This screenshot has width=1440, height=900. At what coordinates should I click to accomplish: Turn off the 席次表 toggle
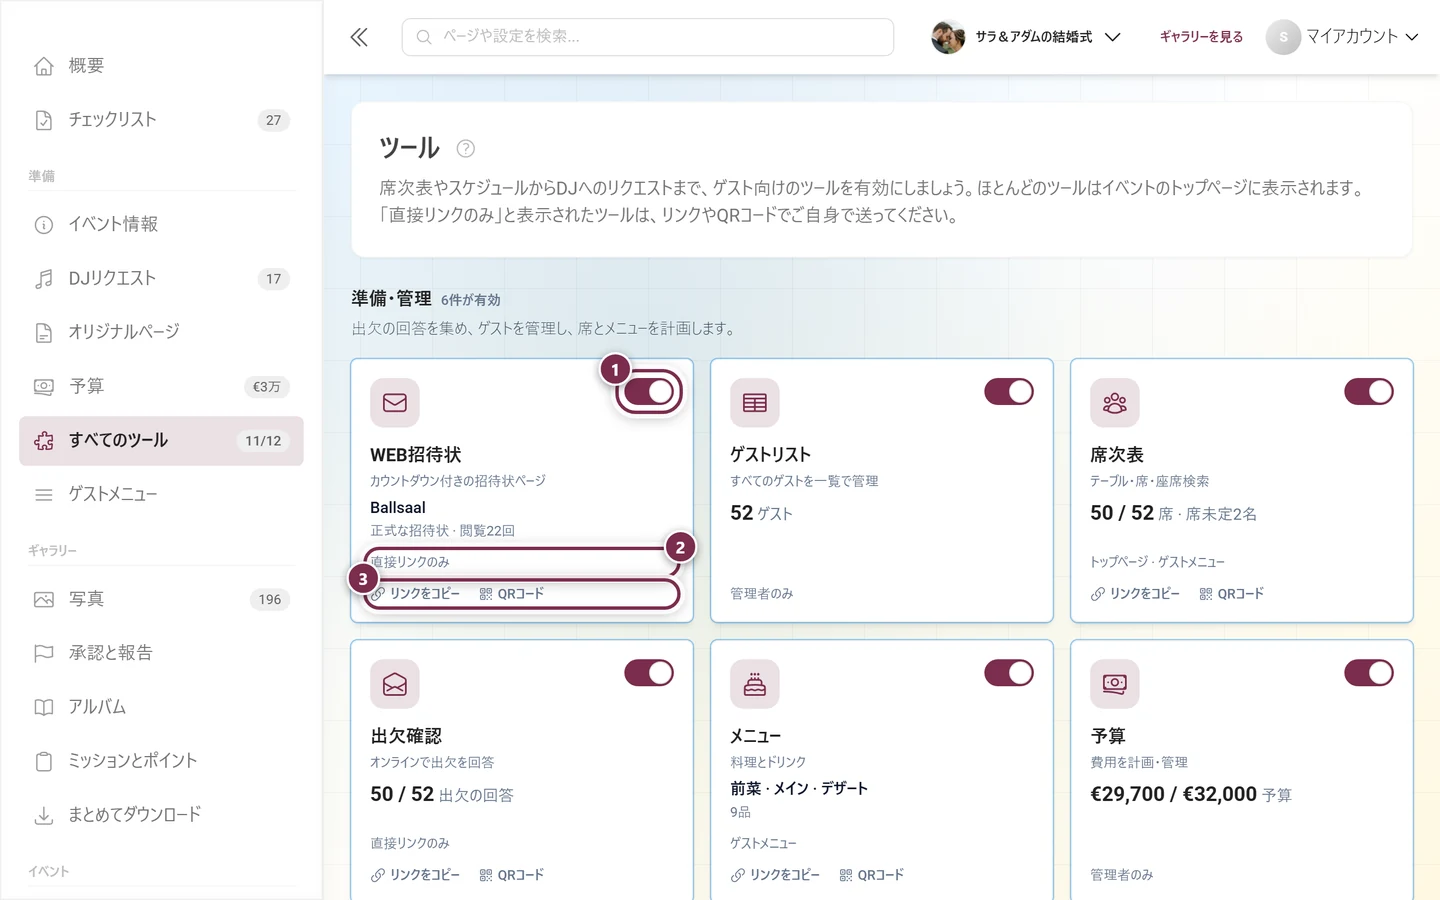pos(1369,392)
